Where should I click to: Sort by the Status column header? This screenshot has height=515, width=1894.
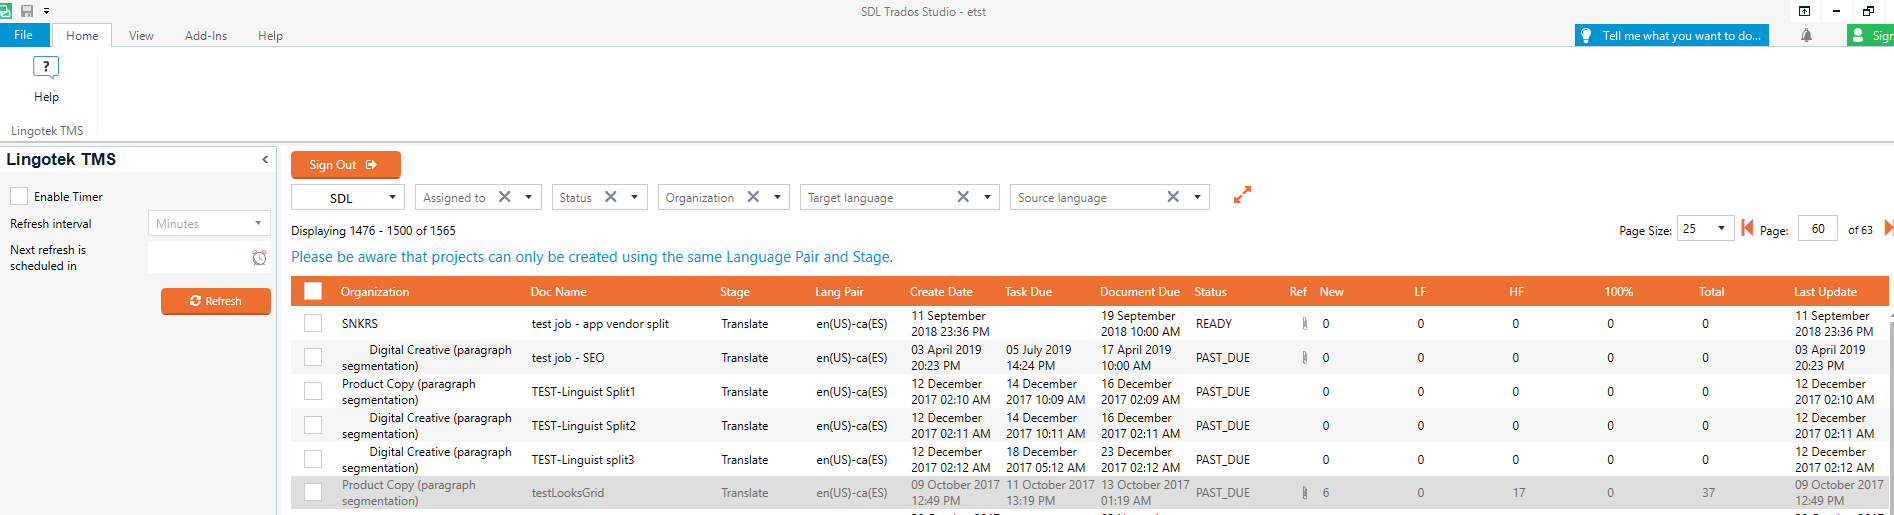pyautogui.click(x=1210, y=291)
